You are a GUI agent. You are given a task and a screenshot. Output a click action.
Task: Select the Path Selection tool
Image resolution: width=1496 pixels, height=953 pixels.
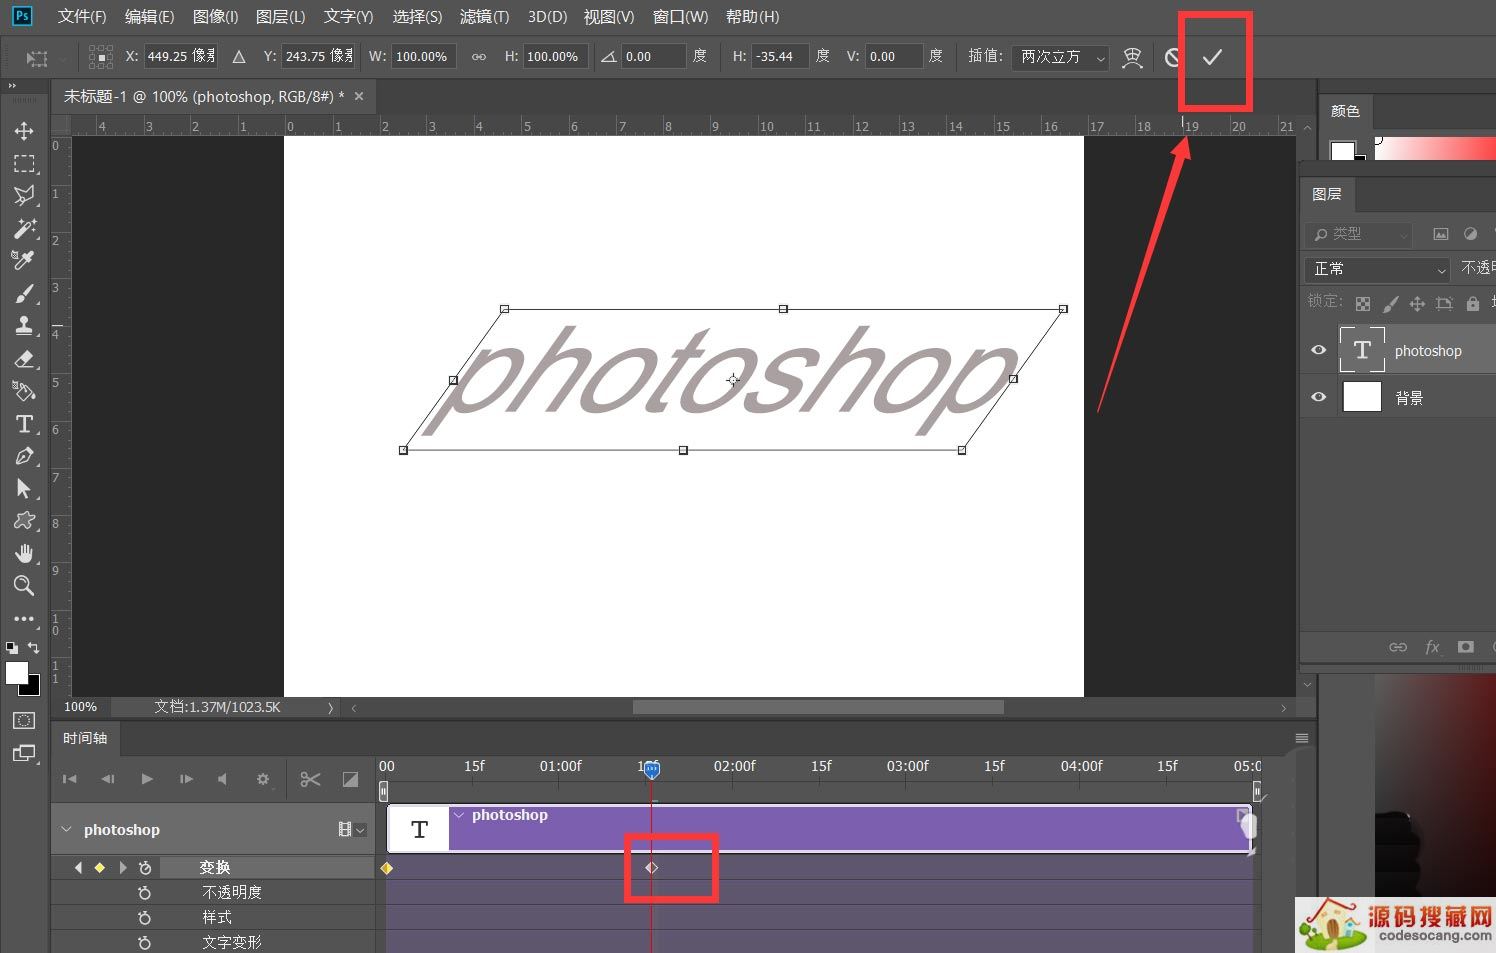point(24,488)
